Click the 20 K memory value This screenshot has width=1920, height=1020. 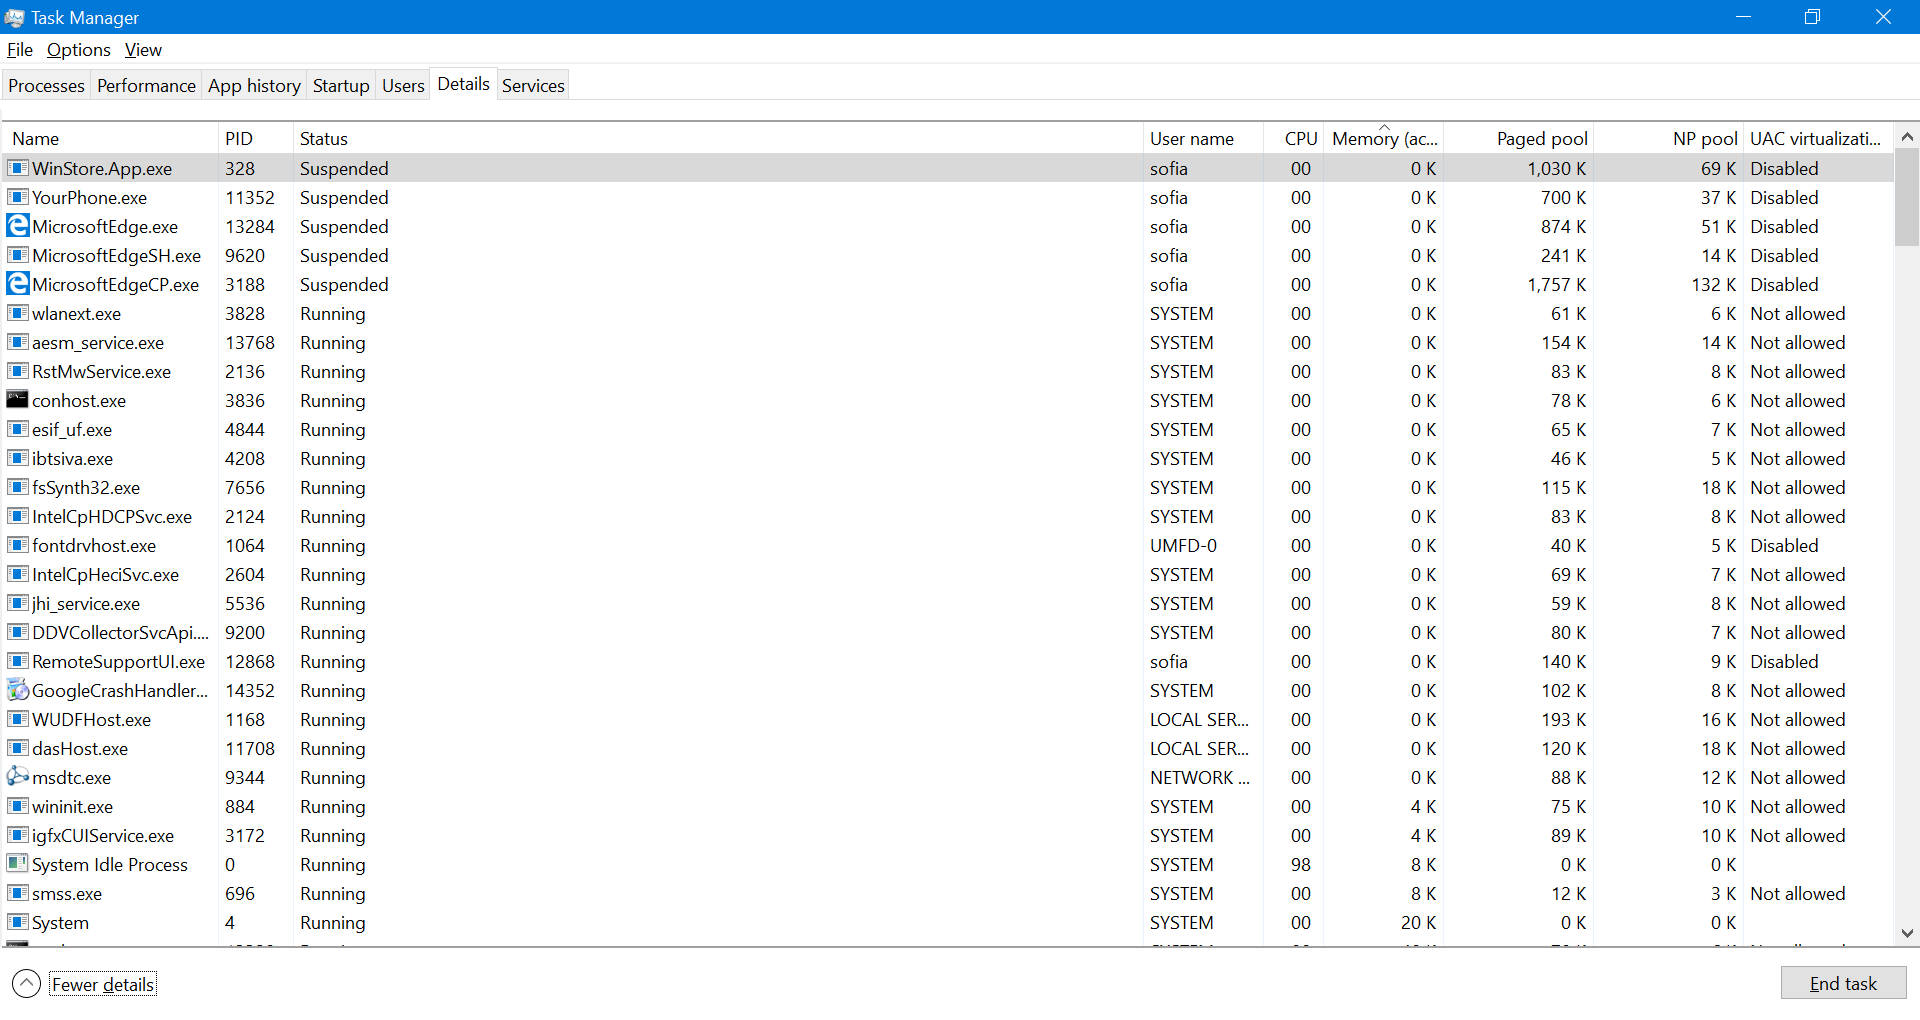click(x=1418, y=923)
